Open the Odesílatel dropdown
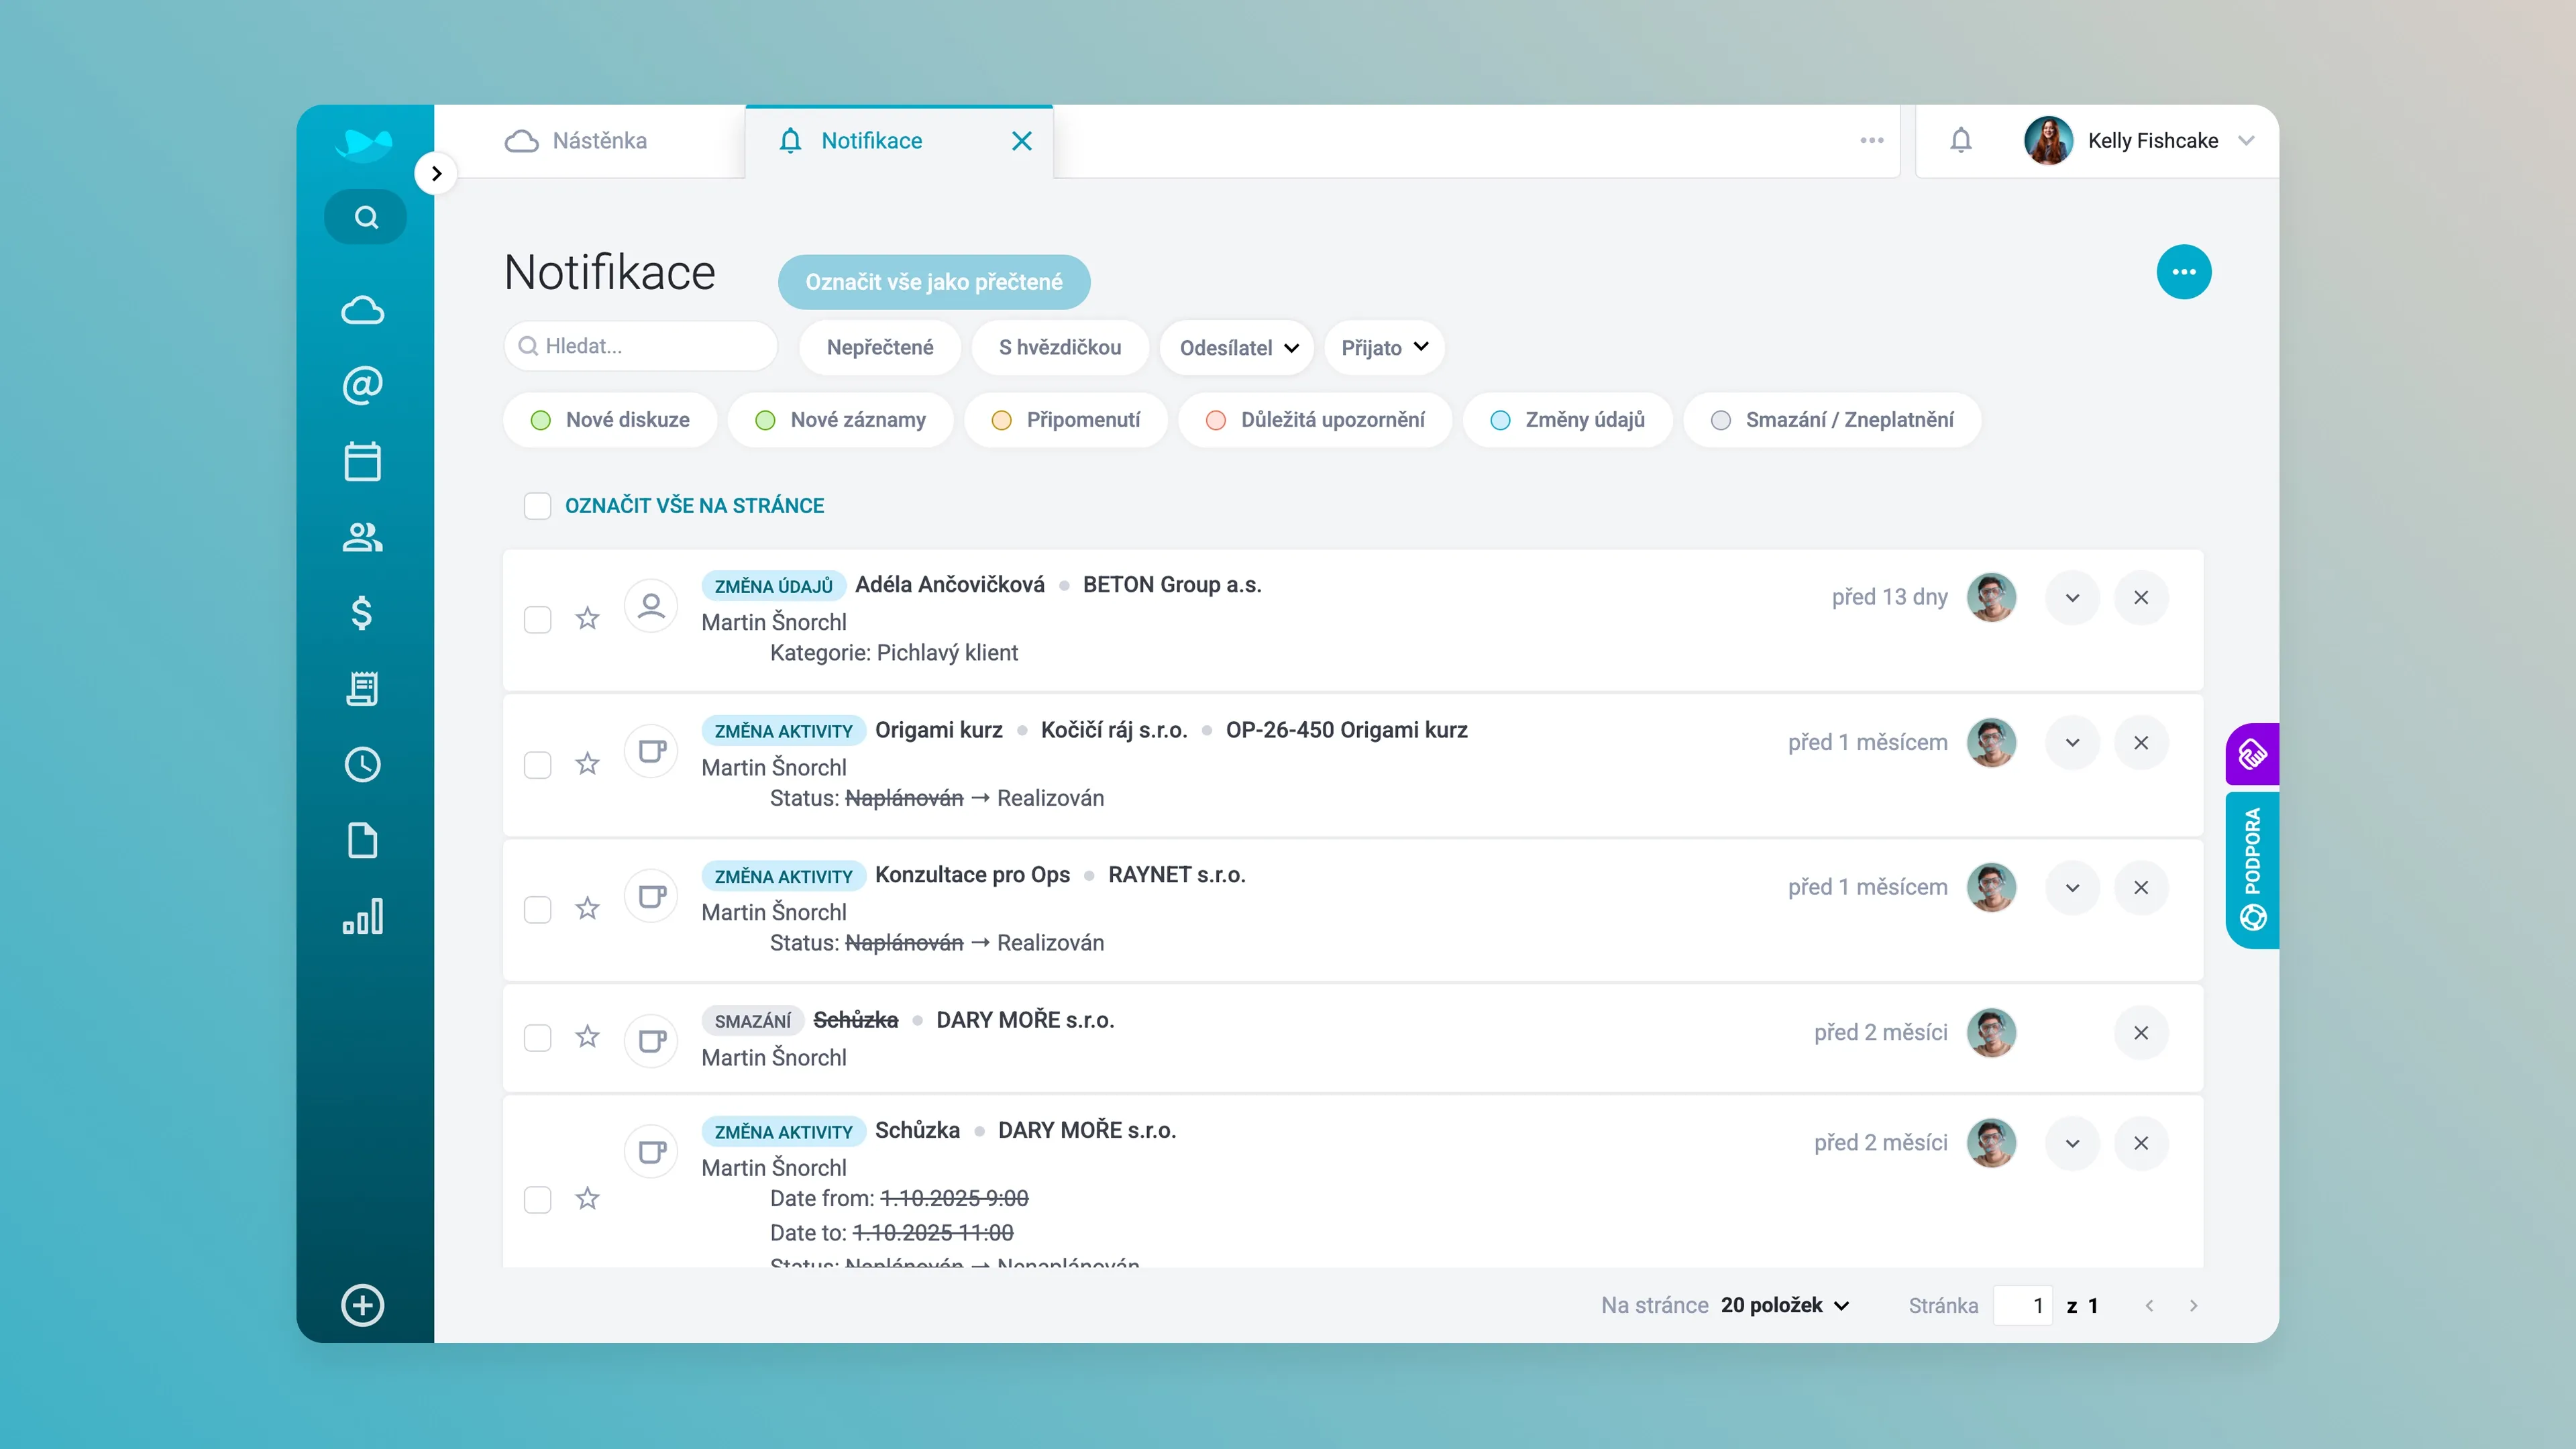The height and width of the screenshot is (1449, 2576). click(x=1237, y=348)
